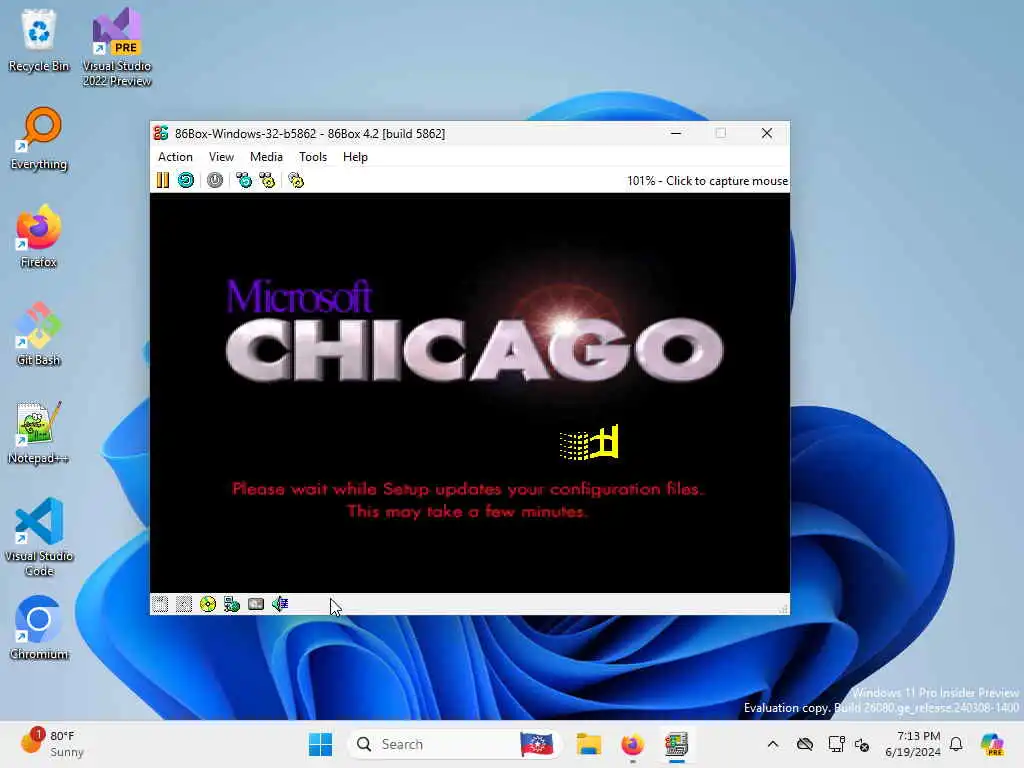Click the 86Box taskbar button

pos(677,744)
